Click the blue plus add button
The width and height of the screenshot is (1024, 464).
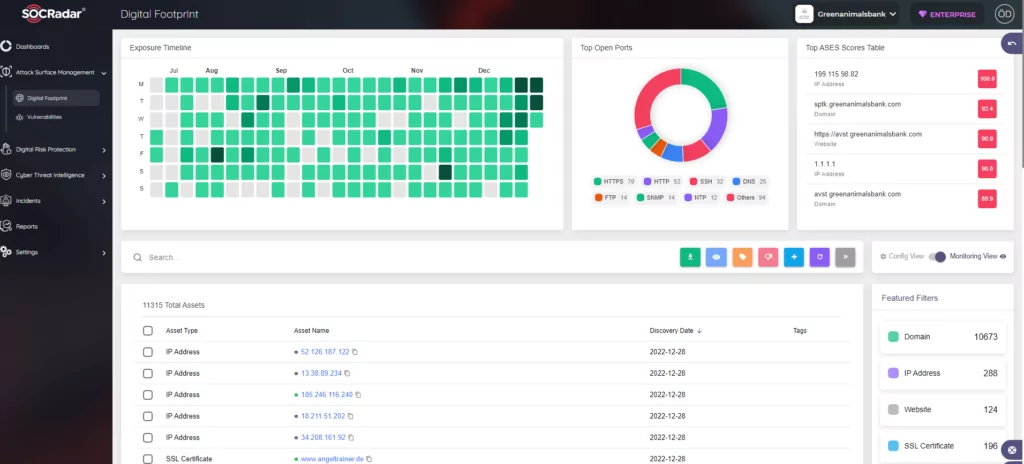coord(794,257)
